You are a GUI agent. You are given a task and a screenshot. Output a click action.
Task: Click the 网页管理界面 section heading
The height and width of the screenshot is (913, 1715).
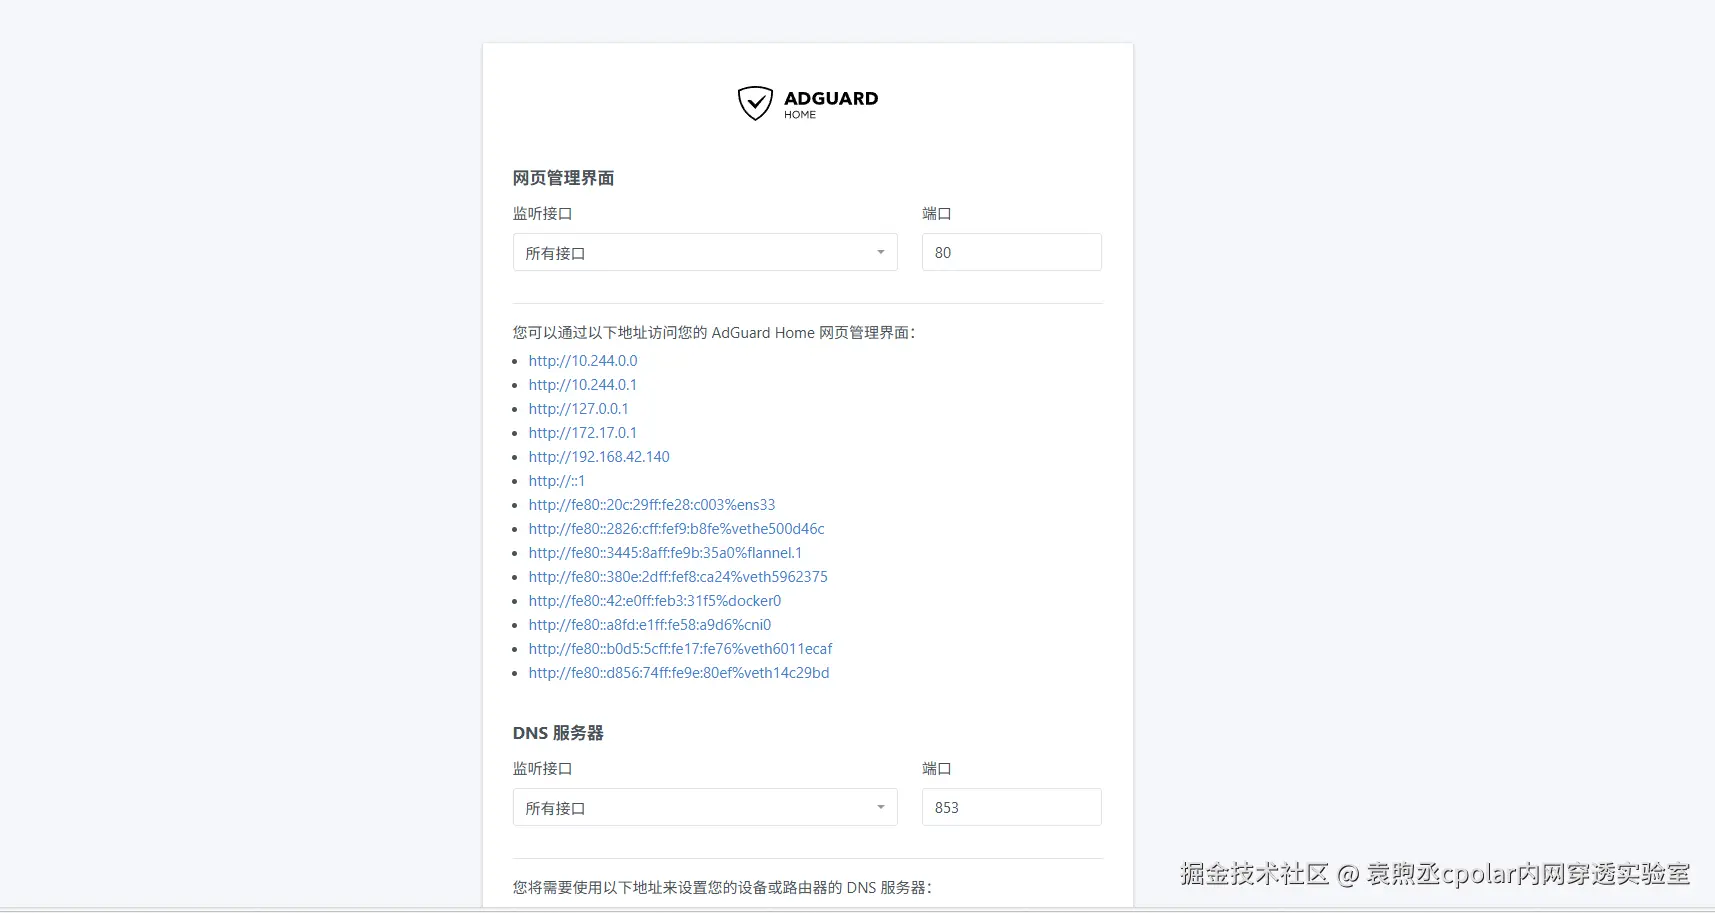pyautogui.click(x=563, y=178)
